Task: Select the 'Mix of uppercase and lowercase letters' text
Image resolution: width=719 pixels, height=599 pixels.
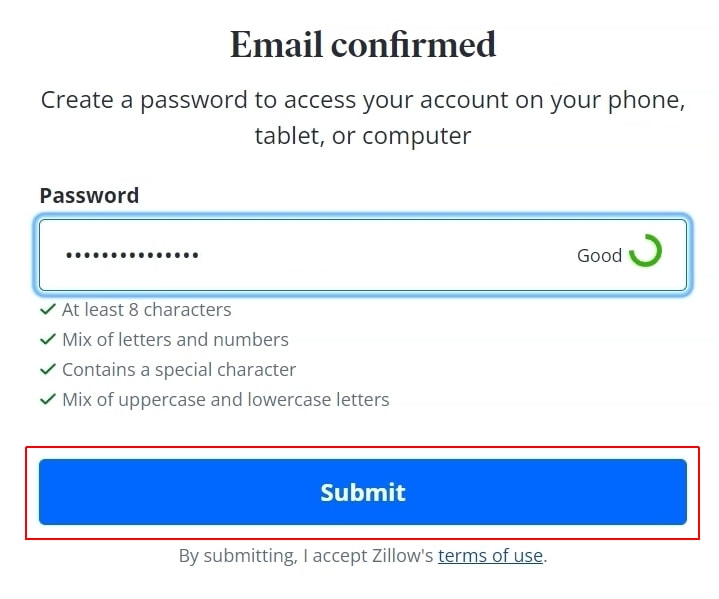Action: pyautogui.click(x=225, y=400)
